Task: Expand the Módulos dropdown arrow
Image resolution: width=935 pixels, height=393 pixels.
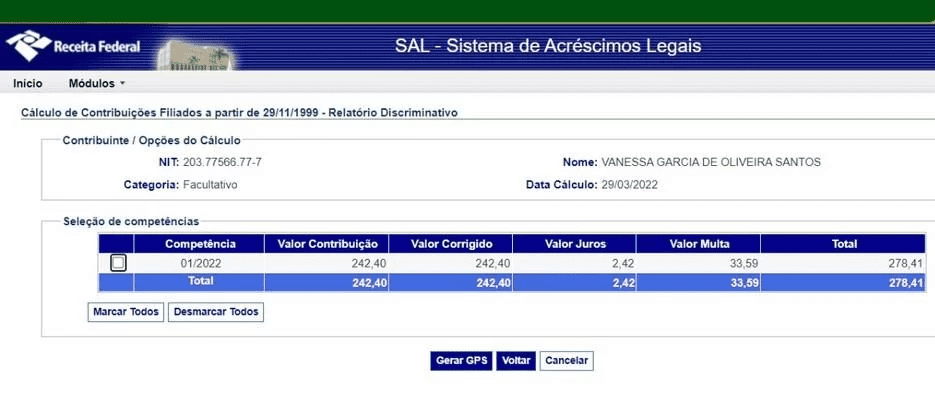Action: point(122,83)
